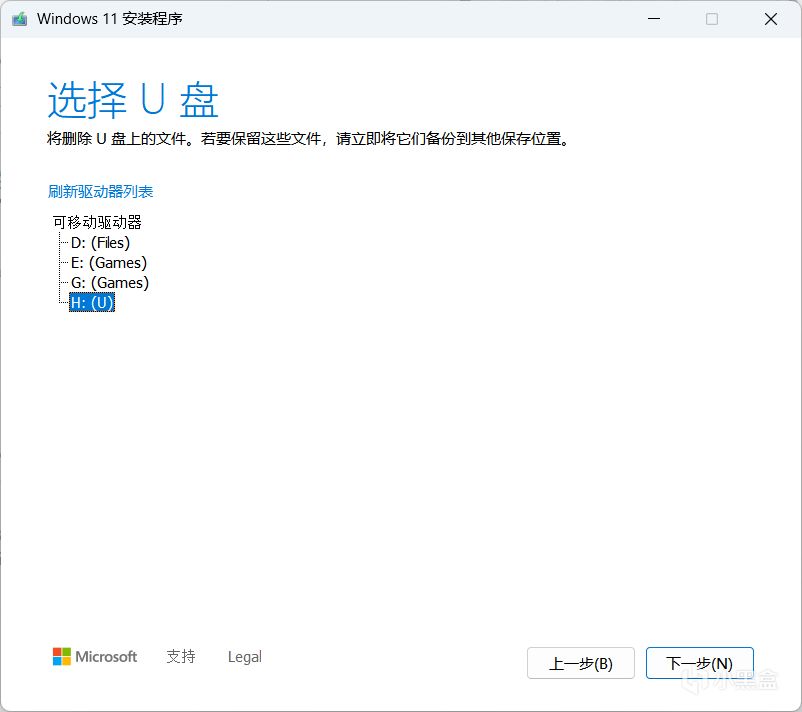802x712 pixels.
Task: Select the G: (Games) drive
Action: [x=110, y=282]
